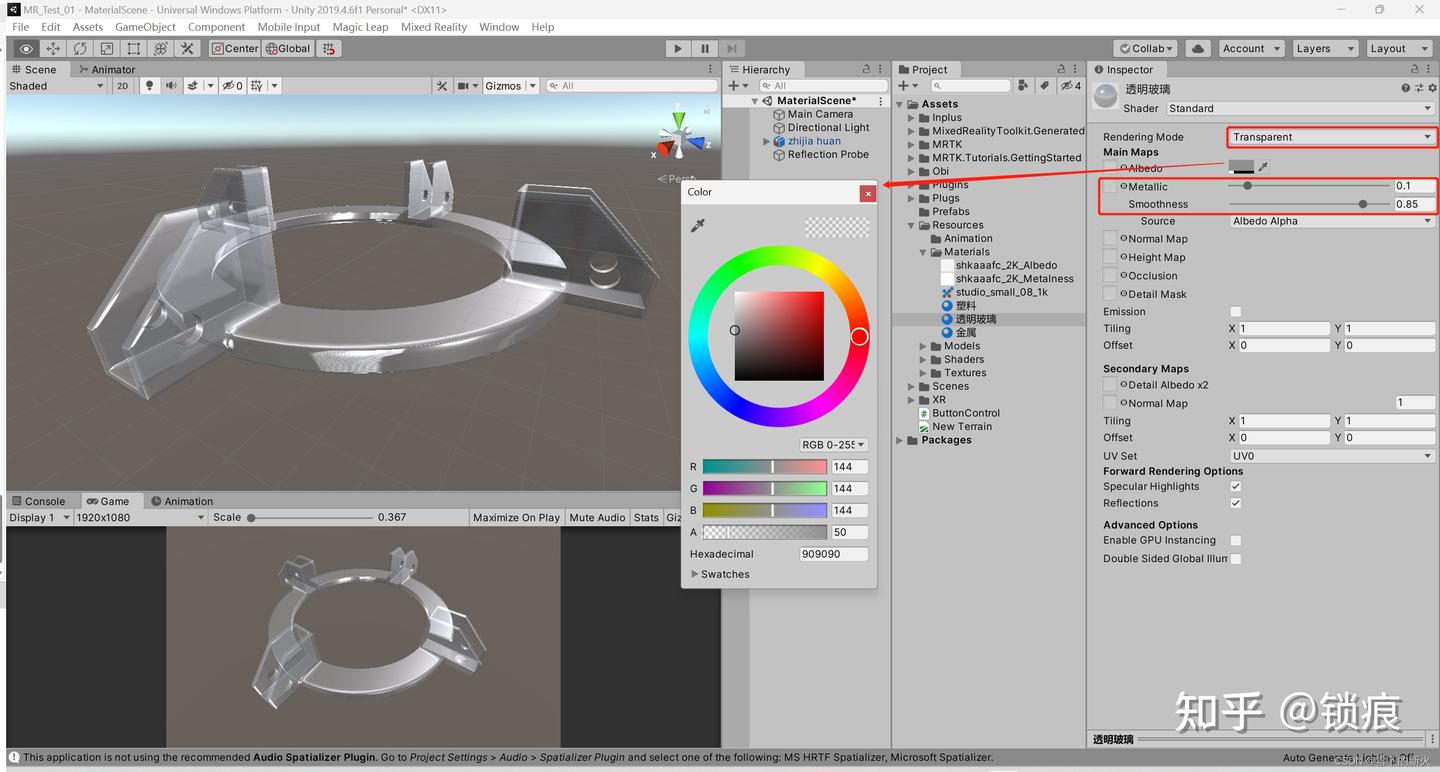Click the Step frame button
The width and height of the screenshot is (1440, 772).
(x=732, y=48)
